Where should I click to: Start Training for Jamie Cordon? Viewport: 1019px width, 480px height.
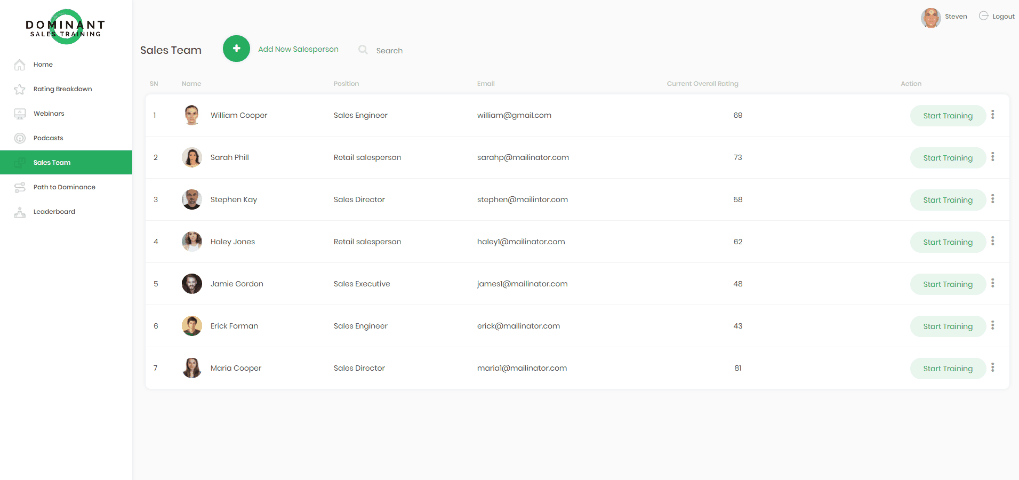(x=948, y=284)
